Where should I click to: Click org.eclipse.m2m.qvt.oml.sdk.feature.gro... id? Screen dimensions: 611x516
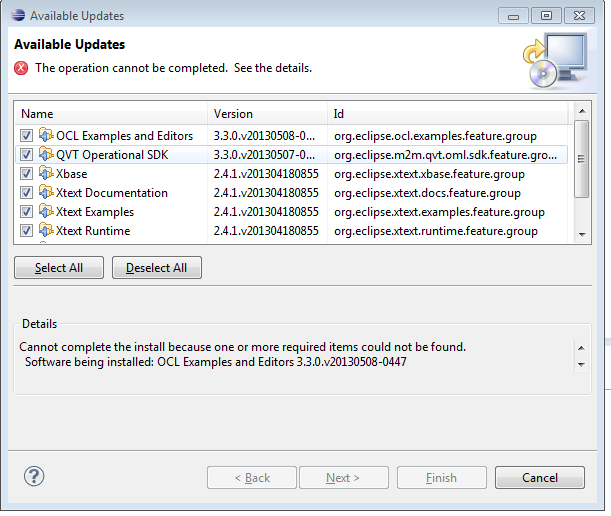pos(445,155)
